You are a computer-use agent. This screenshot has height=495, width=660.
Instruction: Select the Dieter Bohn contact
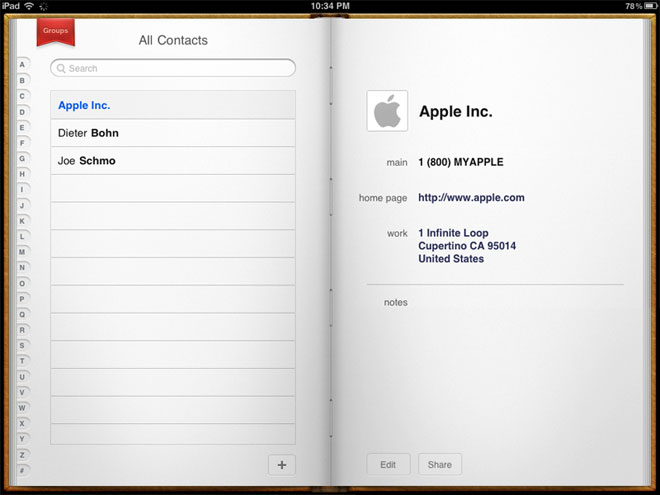173,133
